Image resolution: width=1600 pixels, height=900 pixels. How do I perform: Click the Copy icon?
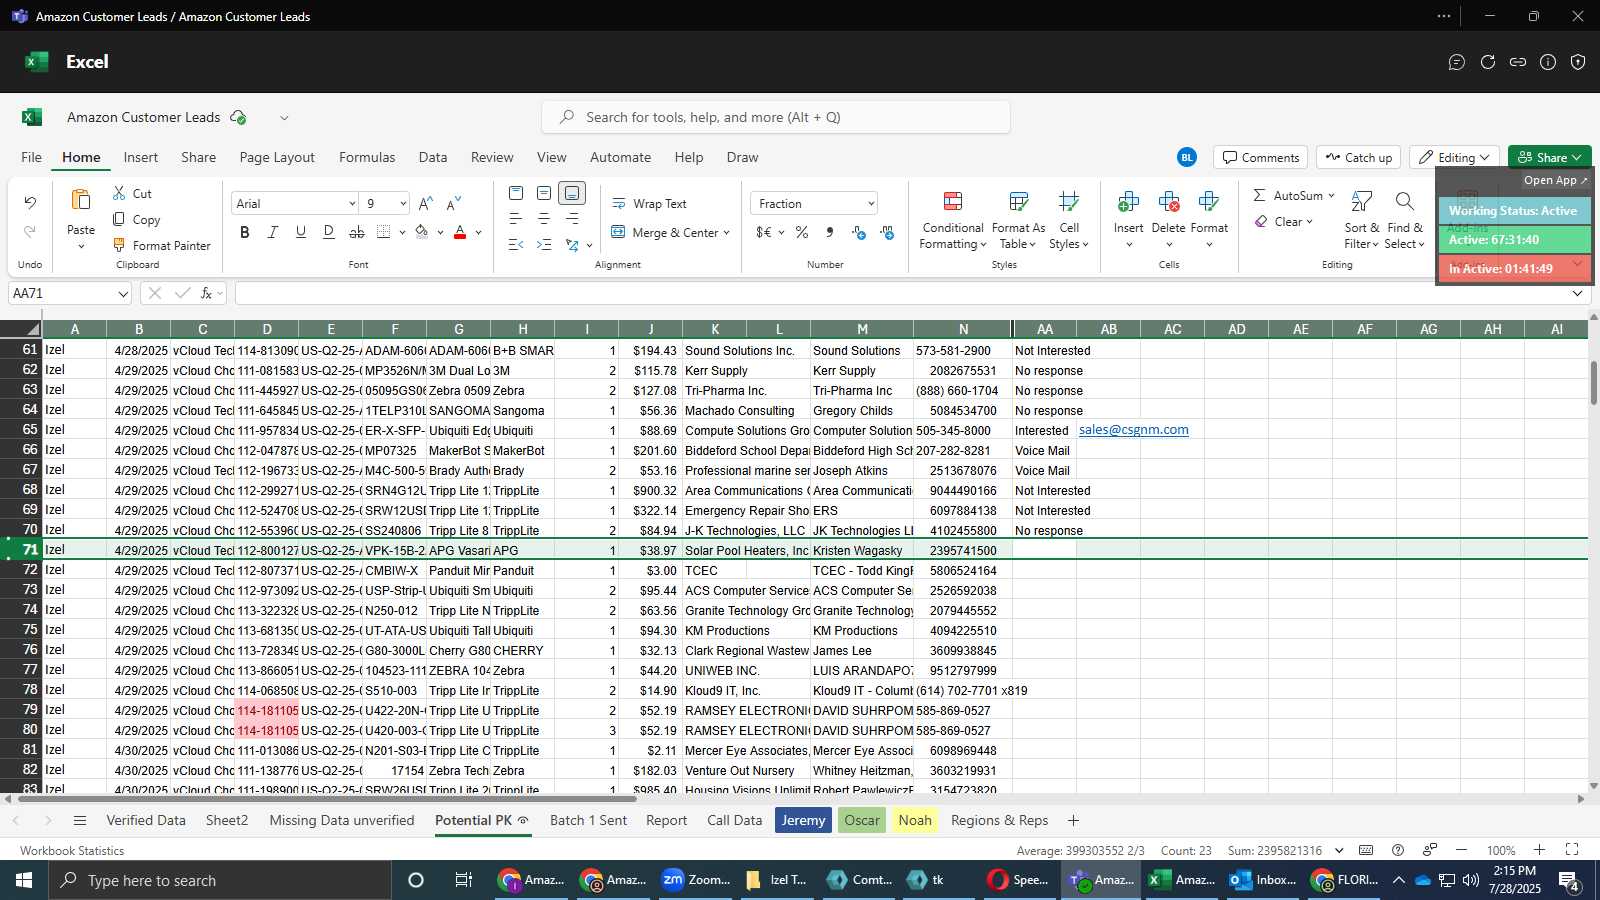119,219
